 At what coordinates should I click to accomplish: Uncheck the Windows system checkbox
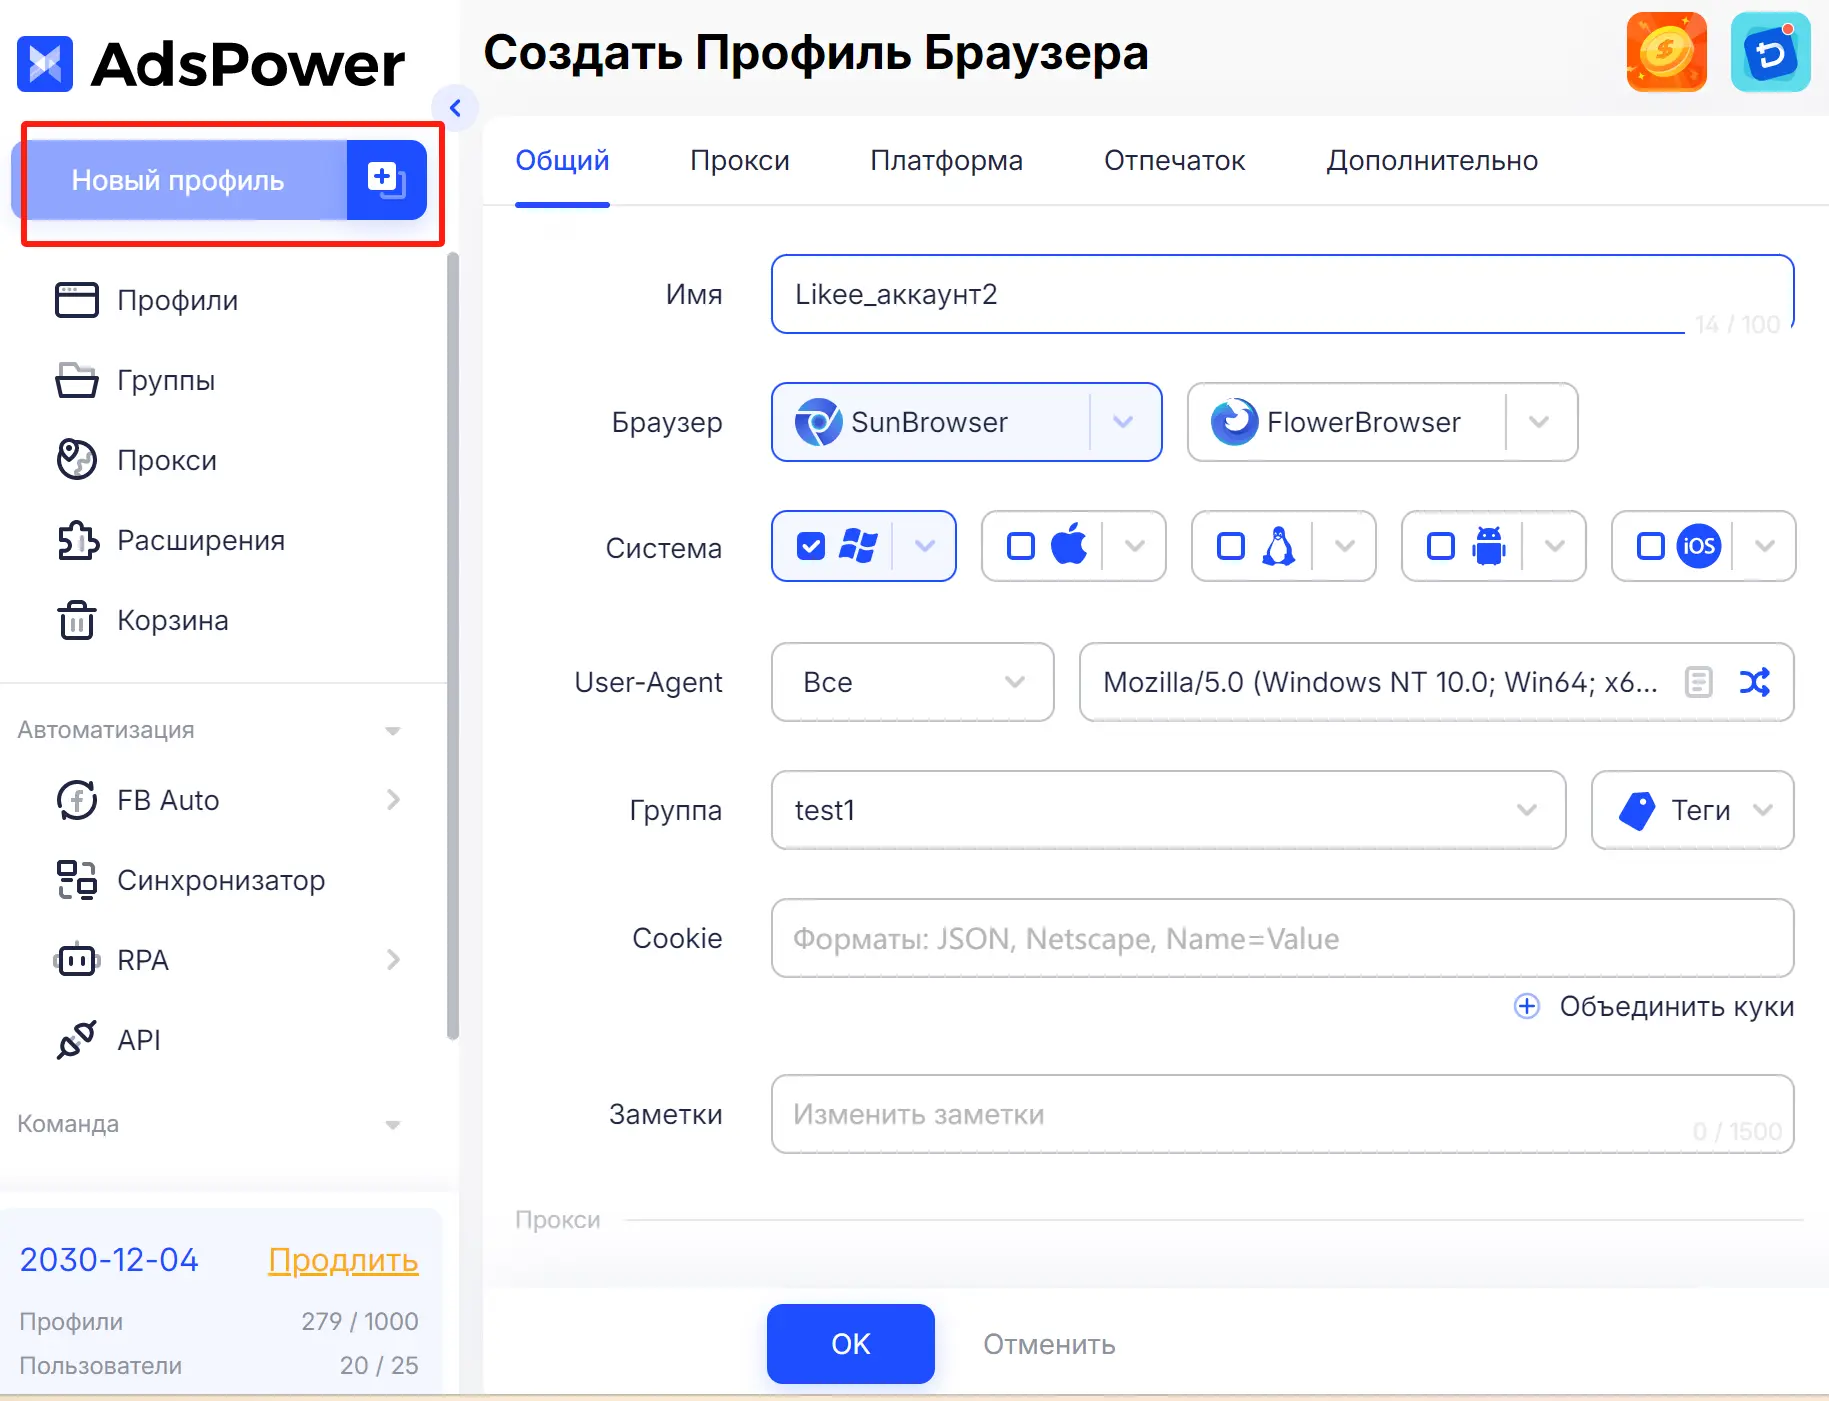[811, 546]
